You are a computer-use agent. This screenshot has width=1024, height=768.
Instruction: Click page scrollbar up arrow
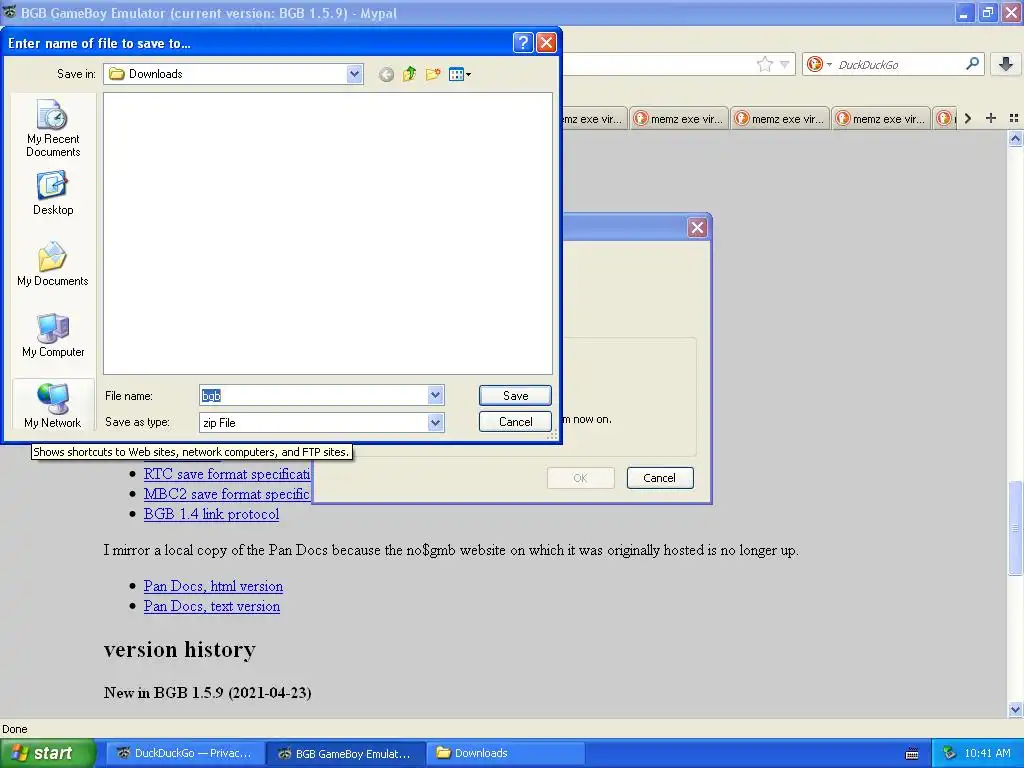(x=1015, y=138)
